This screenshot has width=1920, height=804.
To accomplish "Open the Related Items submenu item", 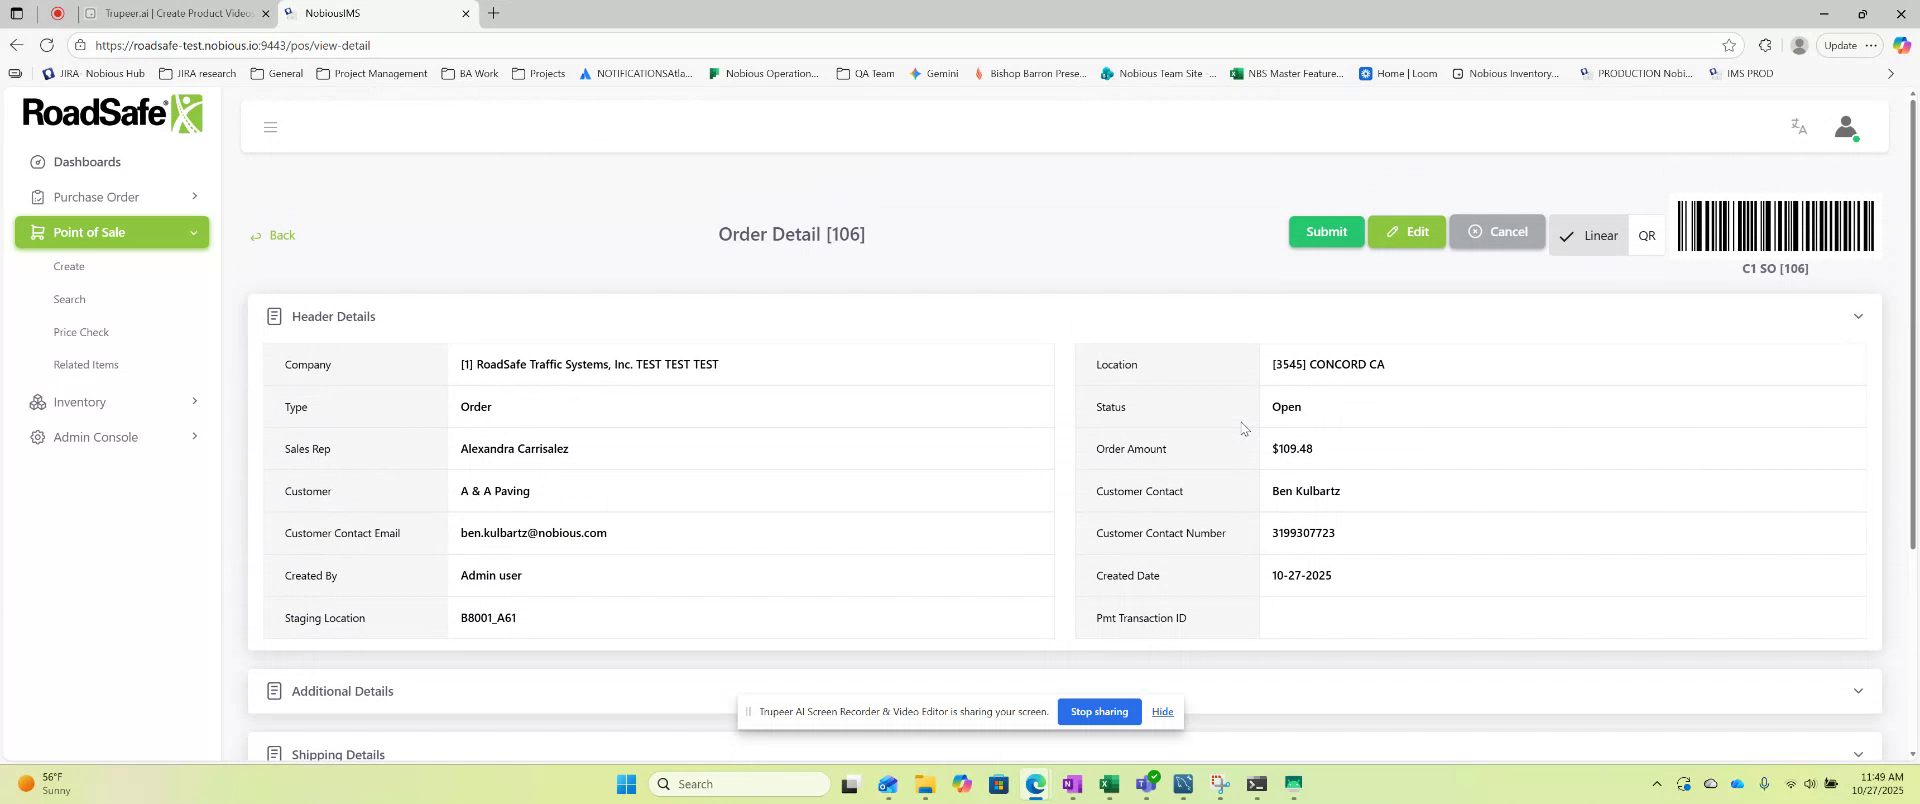I will pos(86,365).
